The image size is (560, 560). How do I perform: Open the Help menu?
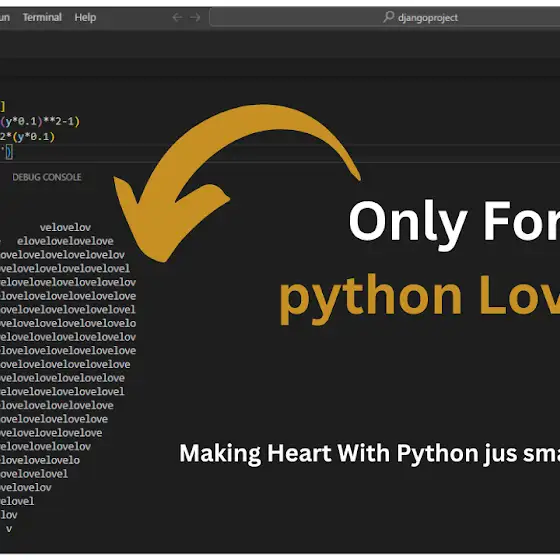pyautogui.click(x=85, y=17)
